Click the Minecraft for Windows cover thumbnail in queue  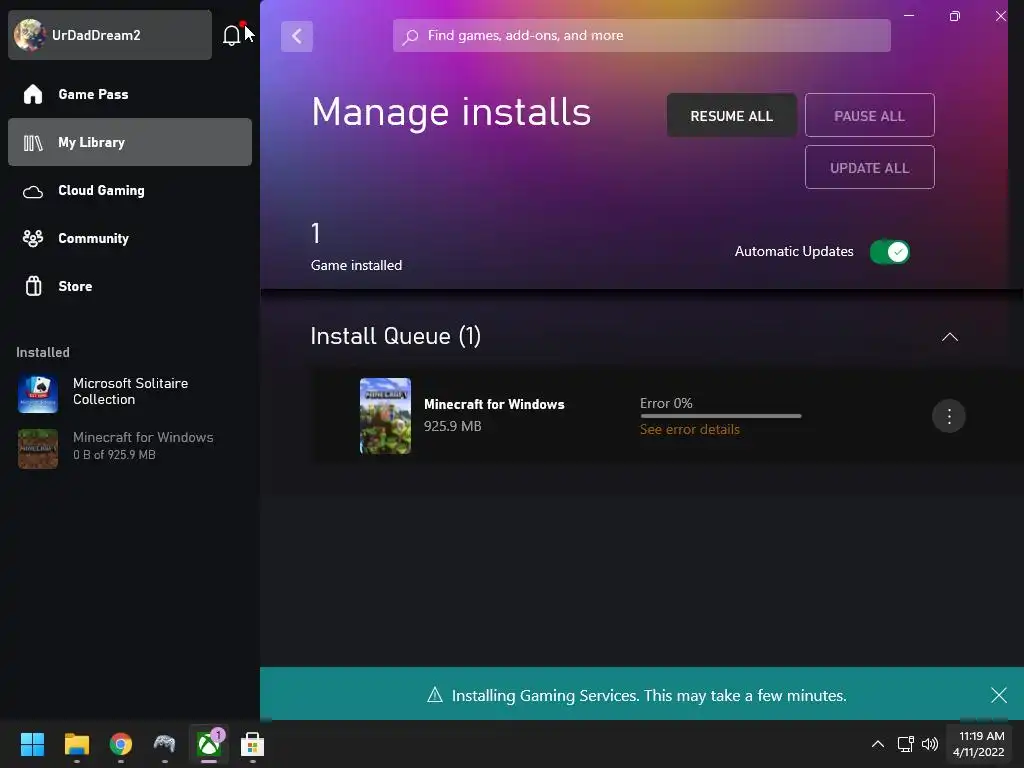pyautogui.click(x=385, y=416)
